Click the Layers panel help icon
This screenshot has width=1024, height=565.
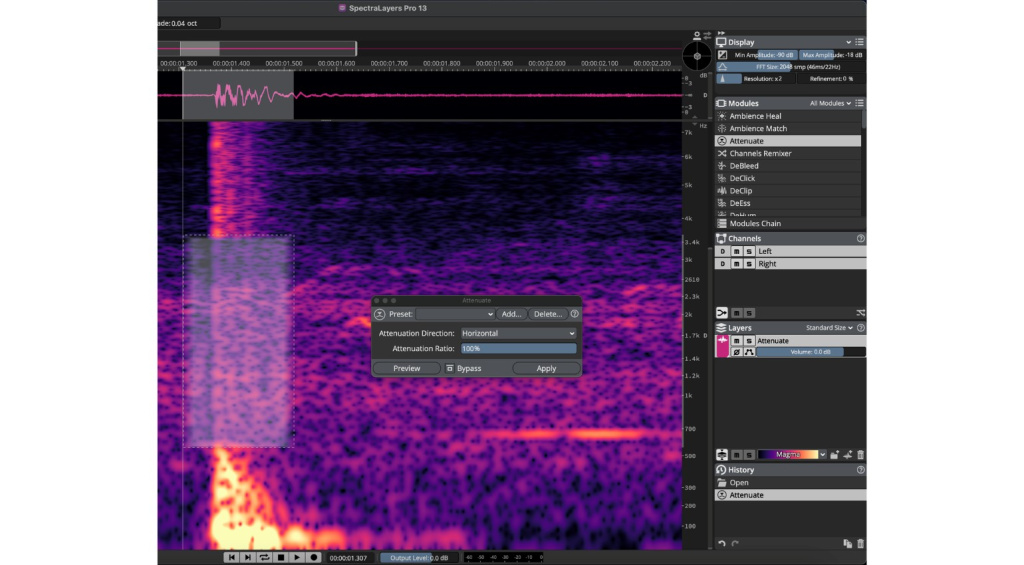[x=861, y=328]
